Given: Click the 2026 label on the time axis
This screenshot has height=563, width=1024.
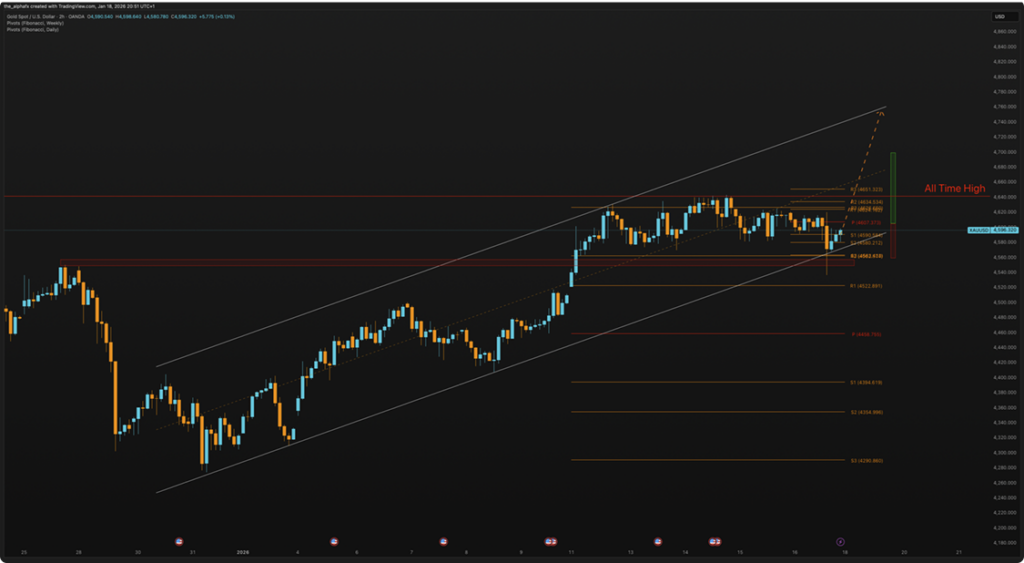Looking at the screenshot, I should (x=243, y=551).
